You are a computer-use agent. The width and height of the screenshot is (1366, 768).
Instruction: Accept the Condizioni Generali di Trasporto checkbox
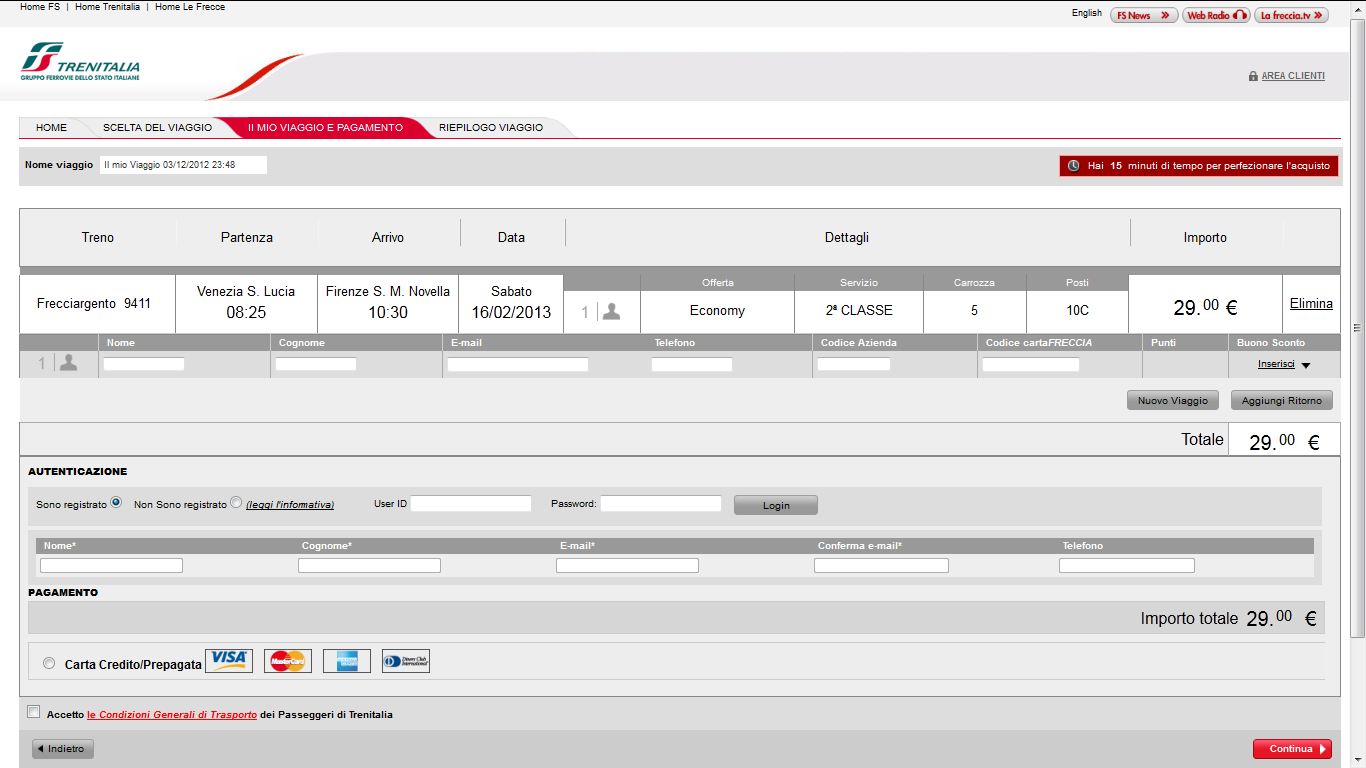tap(34, 712)
